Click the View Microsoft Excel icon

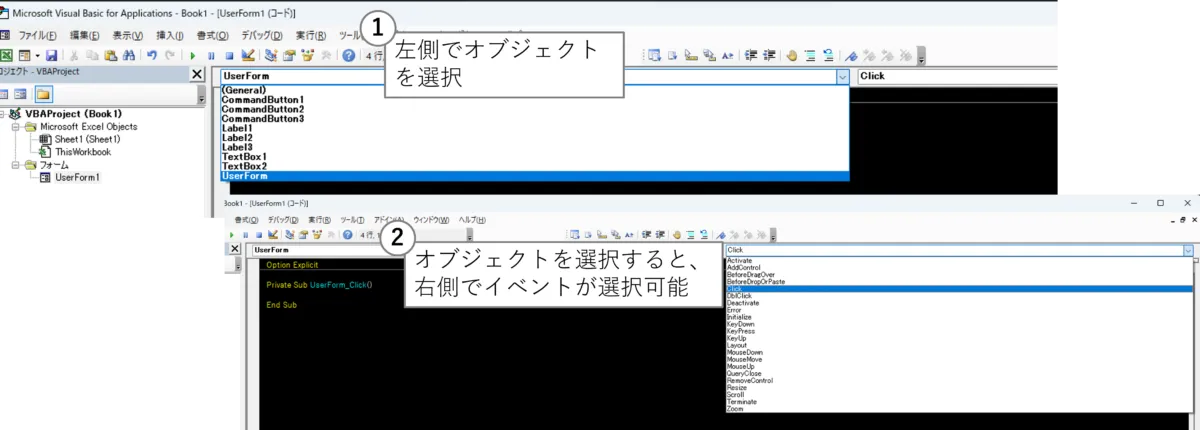[7, 56]
